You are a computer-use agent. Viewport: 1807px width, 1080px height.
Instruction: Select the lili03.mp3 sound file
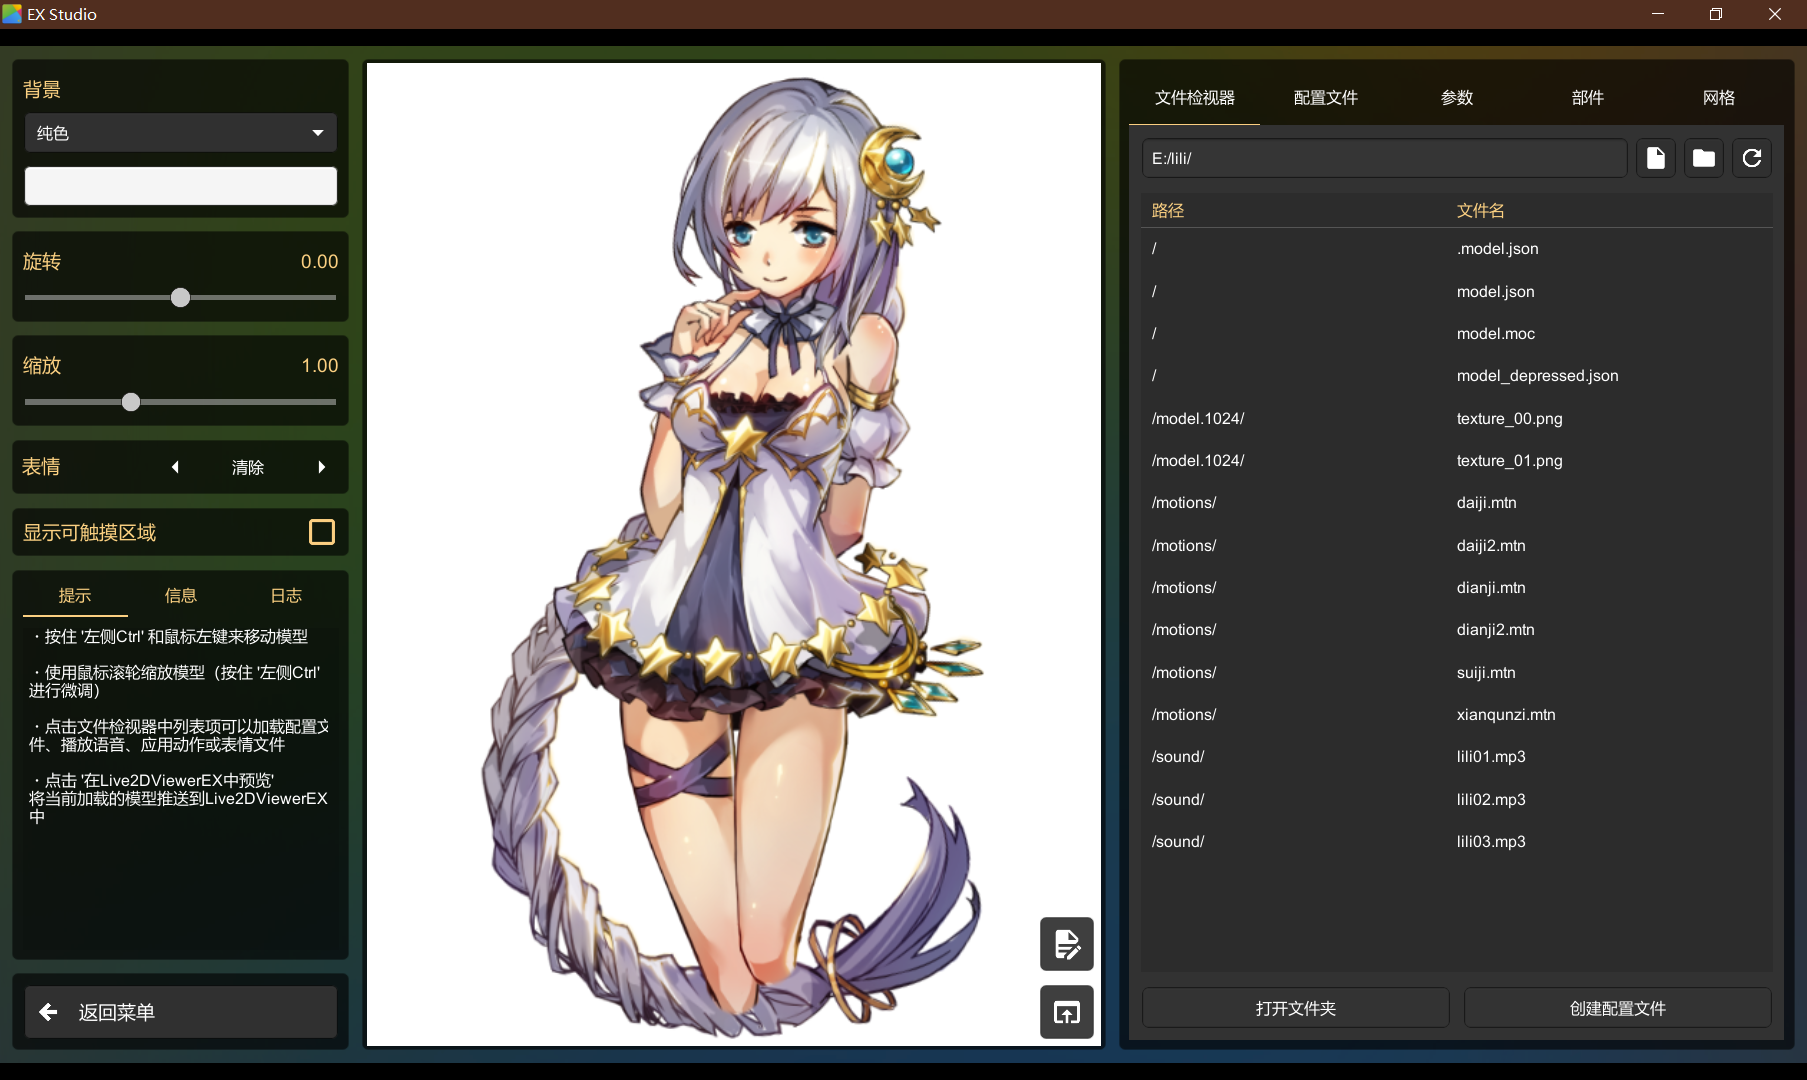pyautogui.click(x=1457, y=841)
